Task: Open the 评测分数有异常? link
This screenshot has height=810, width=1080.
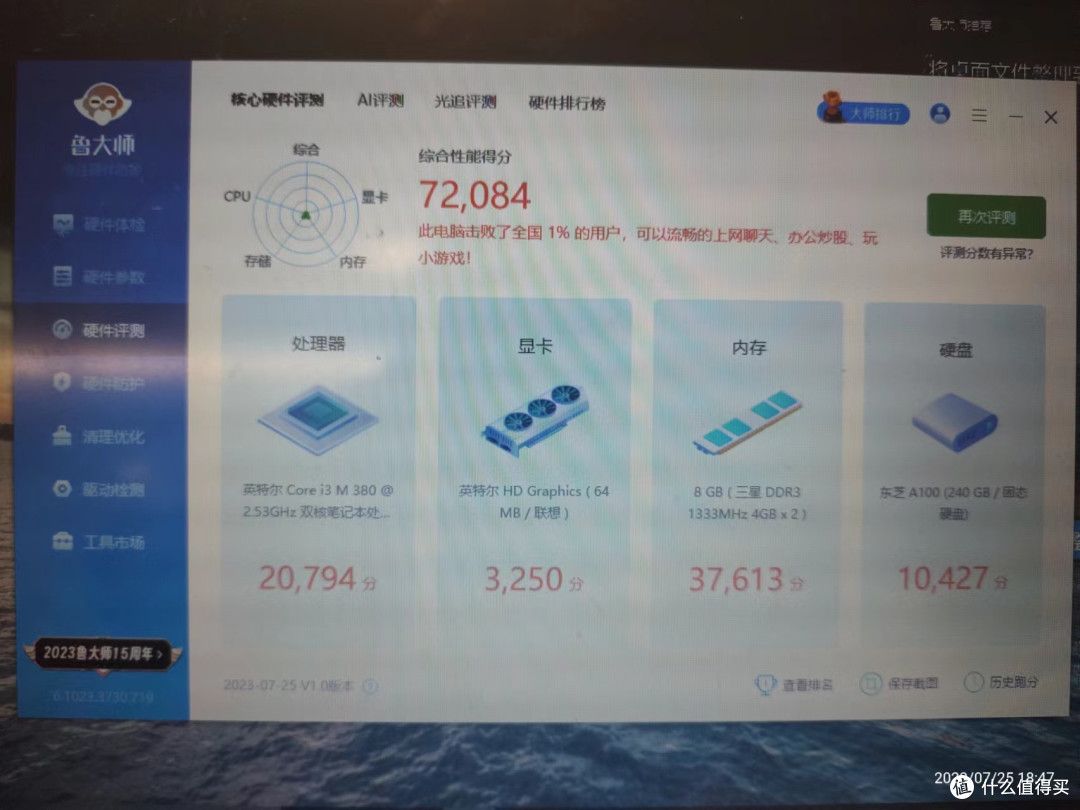Action: 986,253
